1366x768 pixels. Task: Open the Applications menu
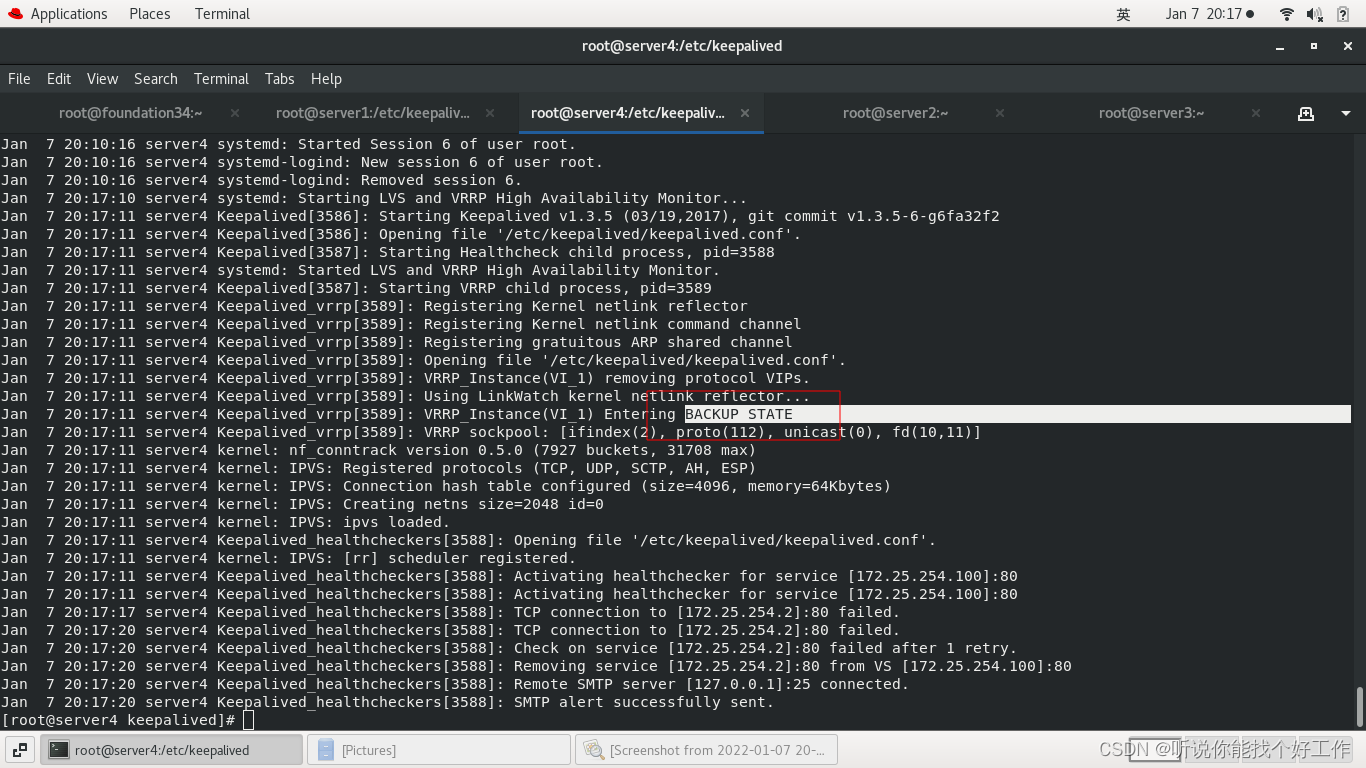pyautogui.click(x=57, y=14)
